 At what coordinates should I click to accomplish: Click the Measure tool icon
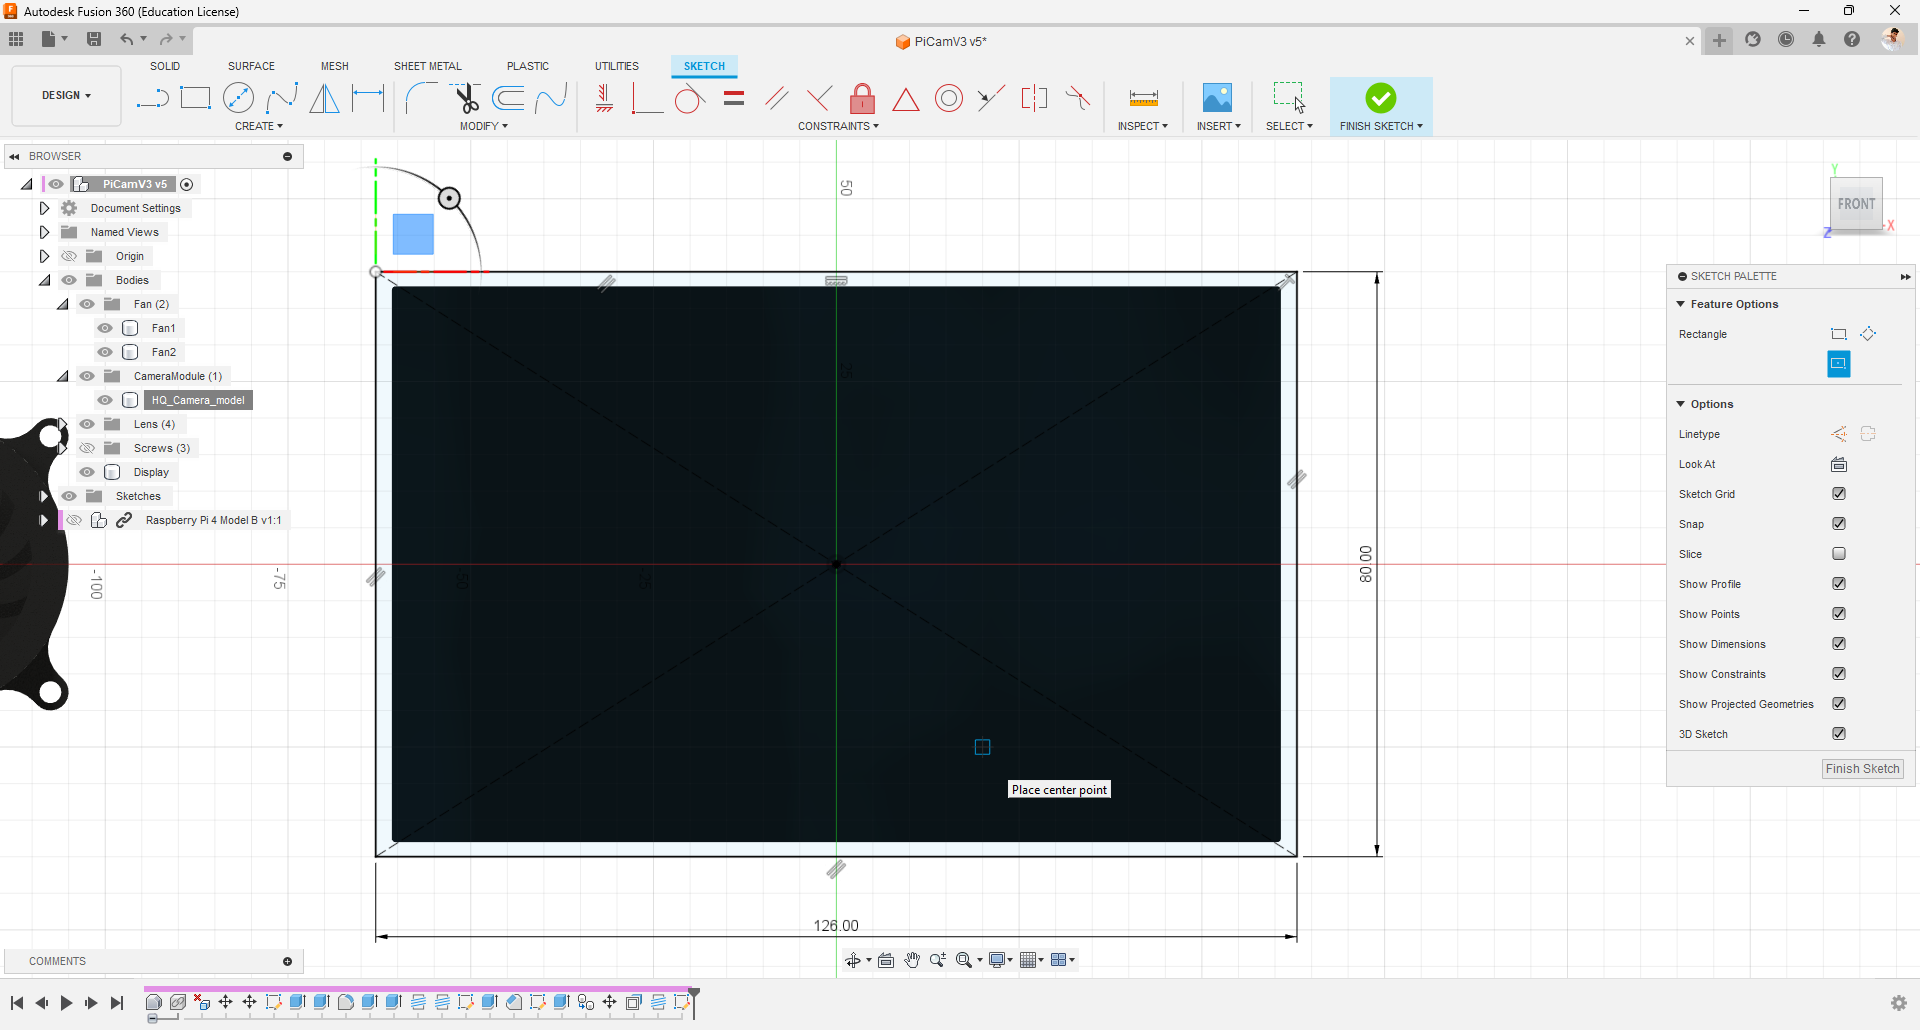click(x=1143, y=98)
